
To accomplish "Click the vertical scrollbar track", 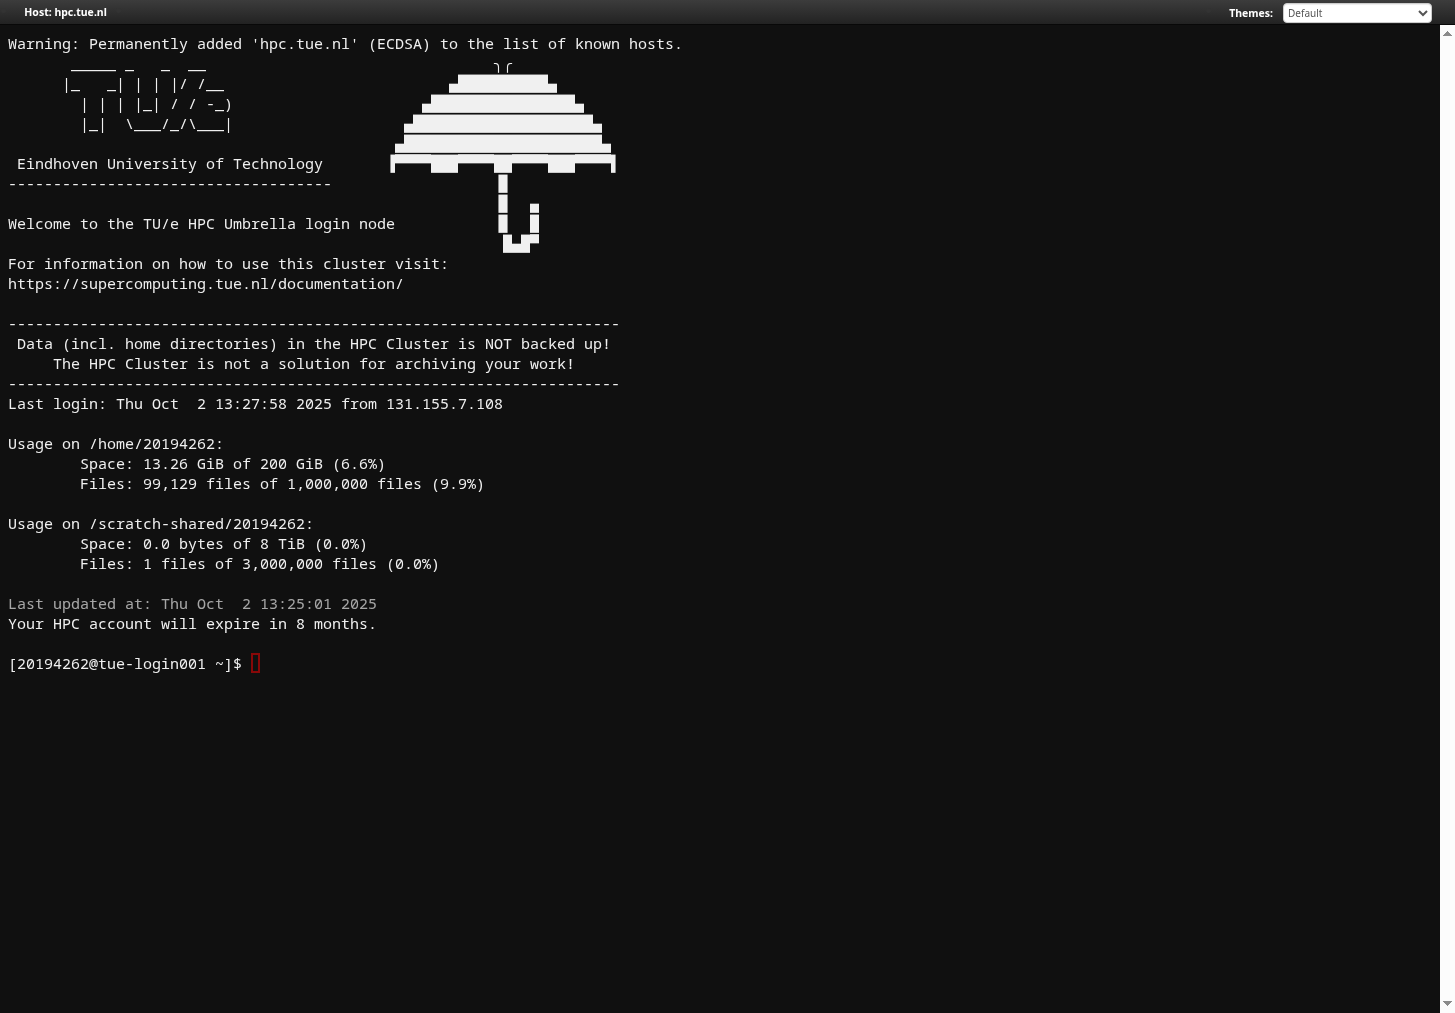I will click(x=1446, y=500).
